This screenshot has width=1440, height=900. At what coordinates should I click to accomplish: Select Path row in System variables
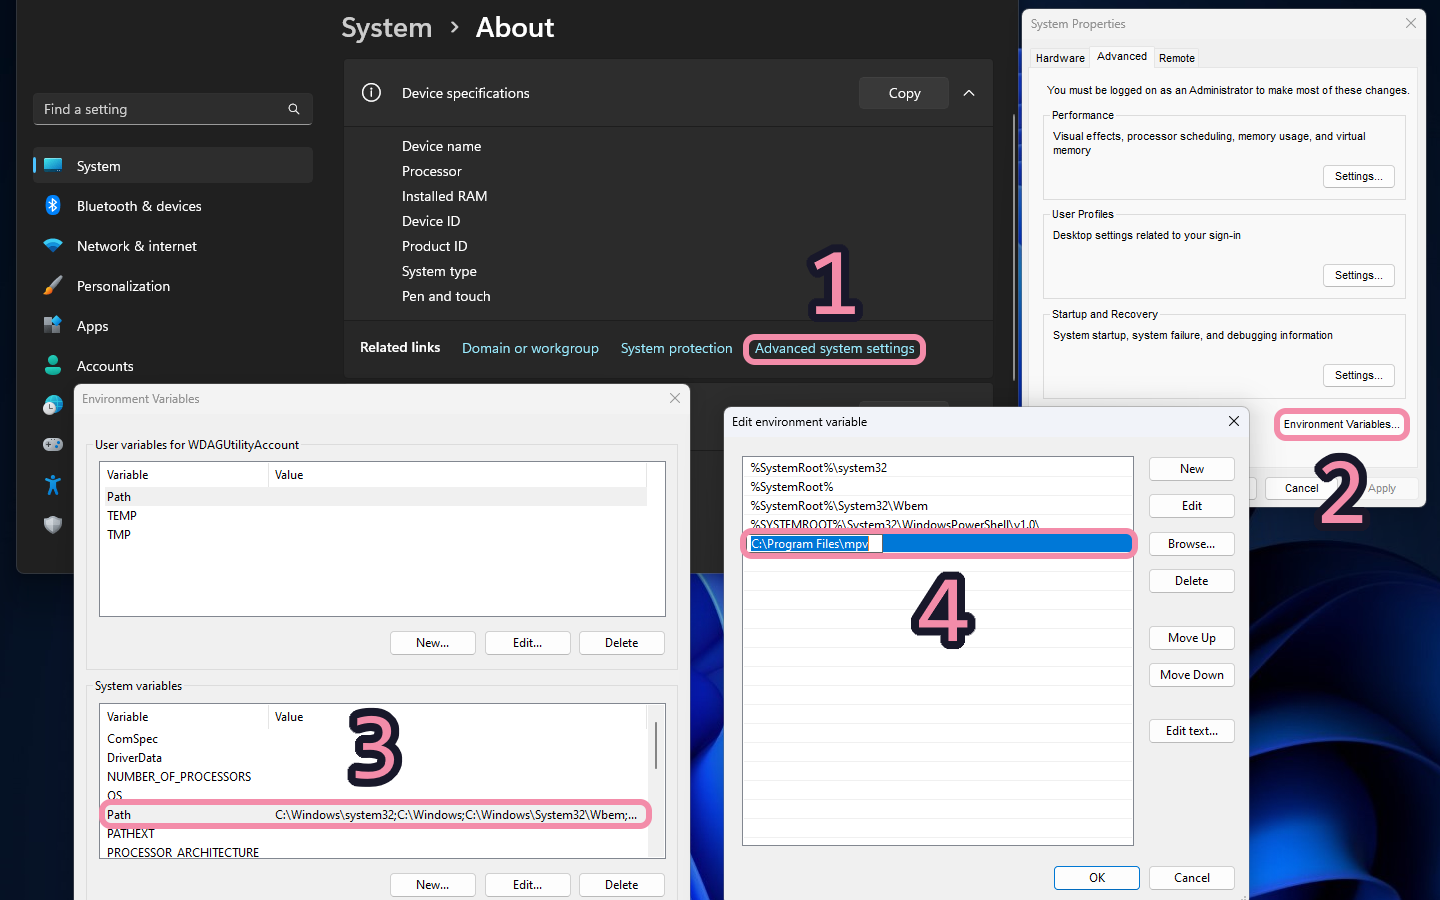374,815
